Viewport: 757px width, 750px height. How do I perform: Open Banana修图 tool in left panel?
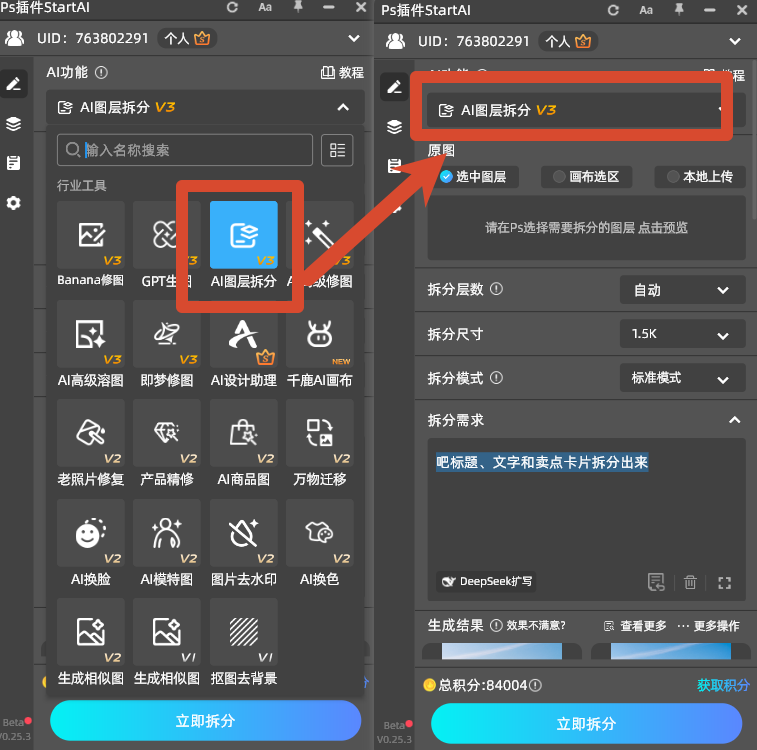[x=90, y=245]
